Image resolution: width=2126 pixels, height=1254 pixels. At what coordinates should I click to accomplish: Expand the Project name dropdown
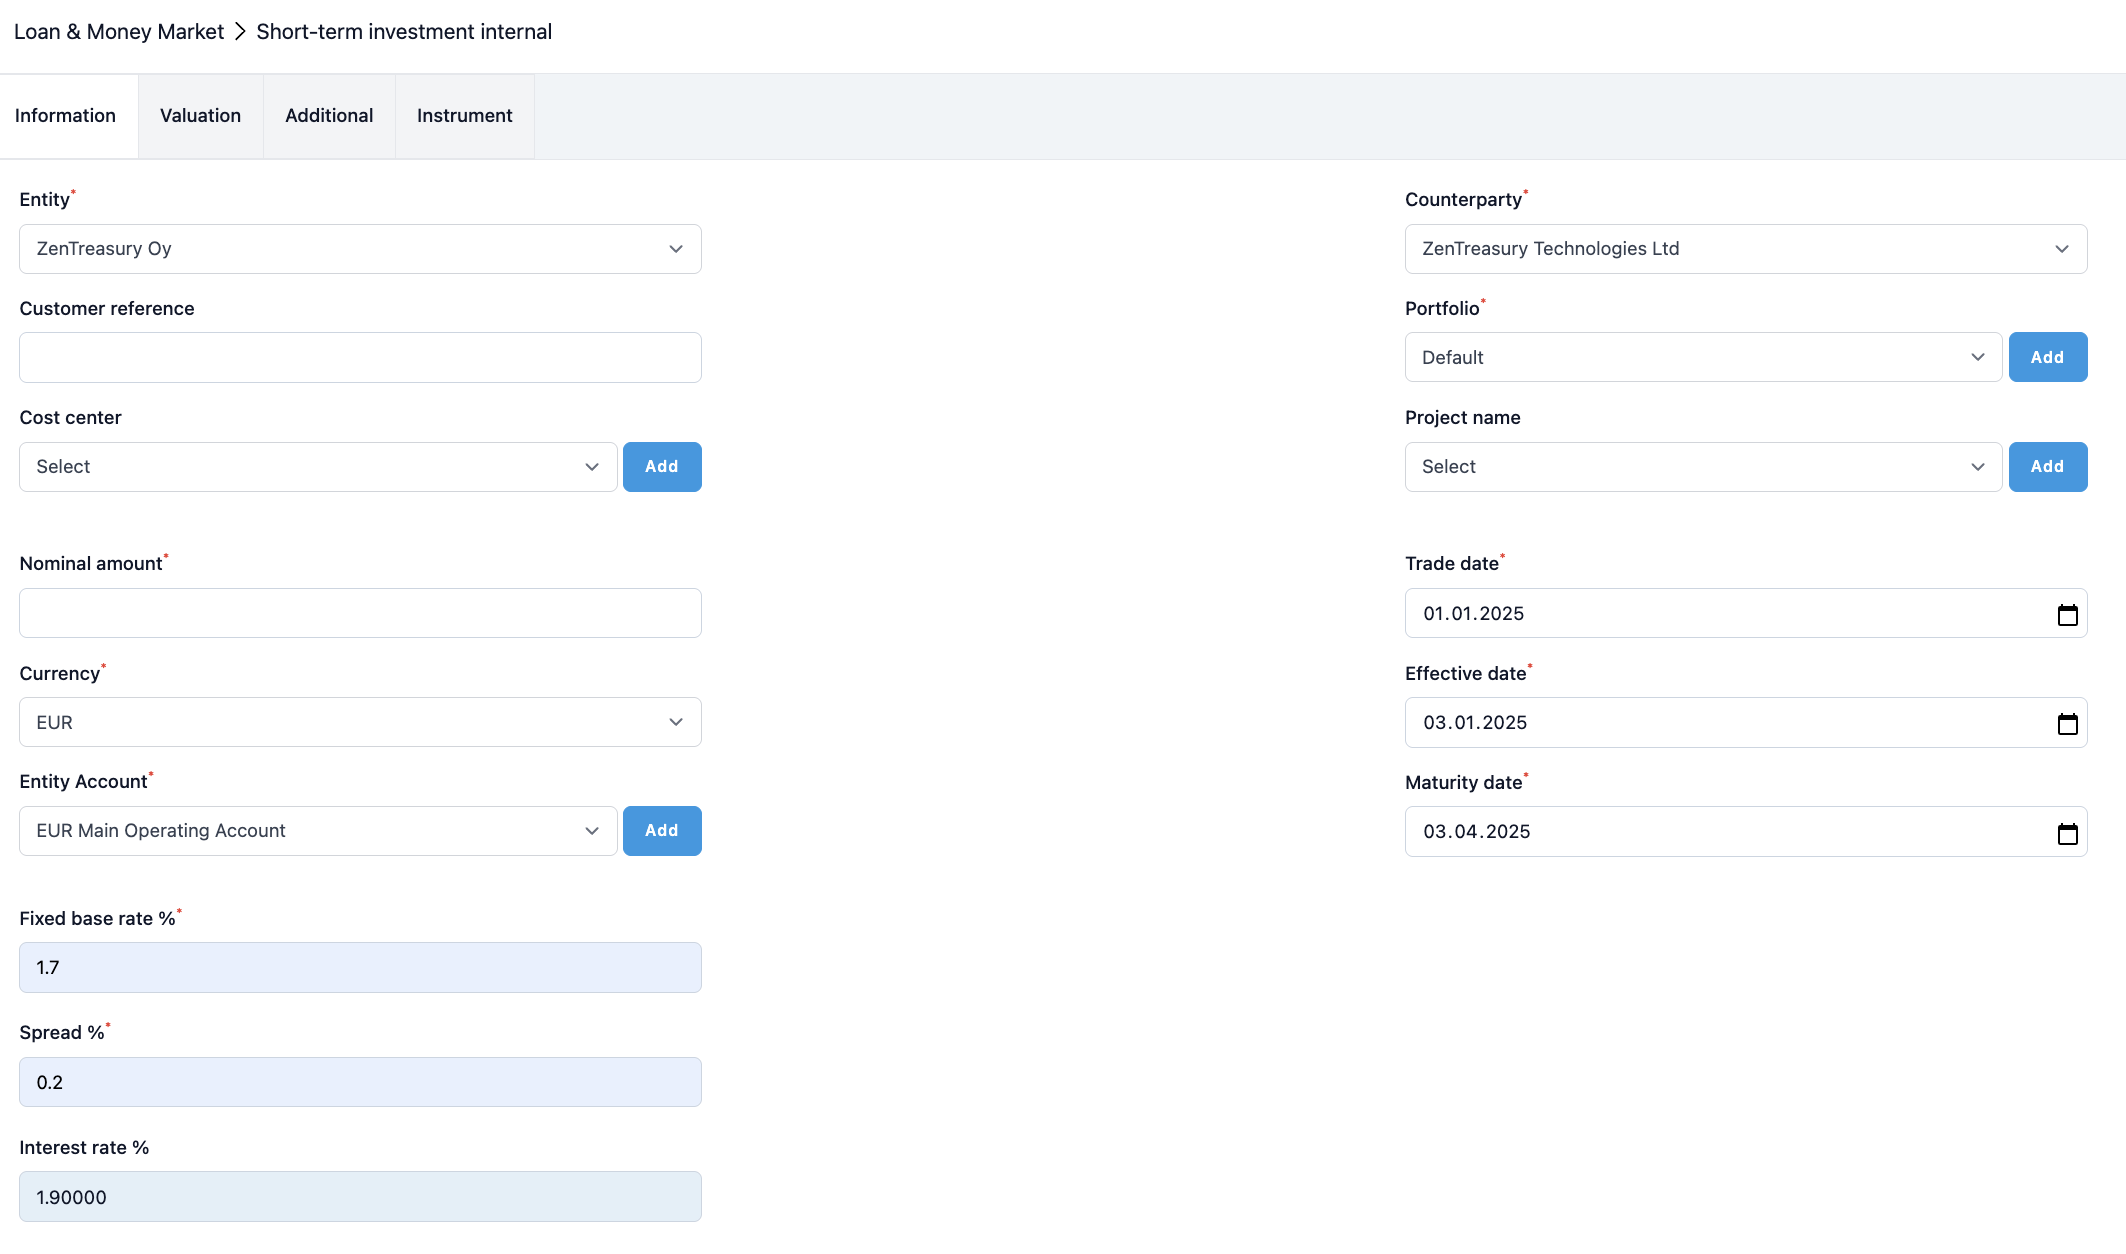coord(1702,467)
